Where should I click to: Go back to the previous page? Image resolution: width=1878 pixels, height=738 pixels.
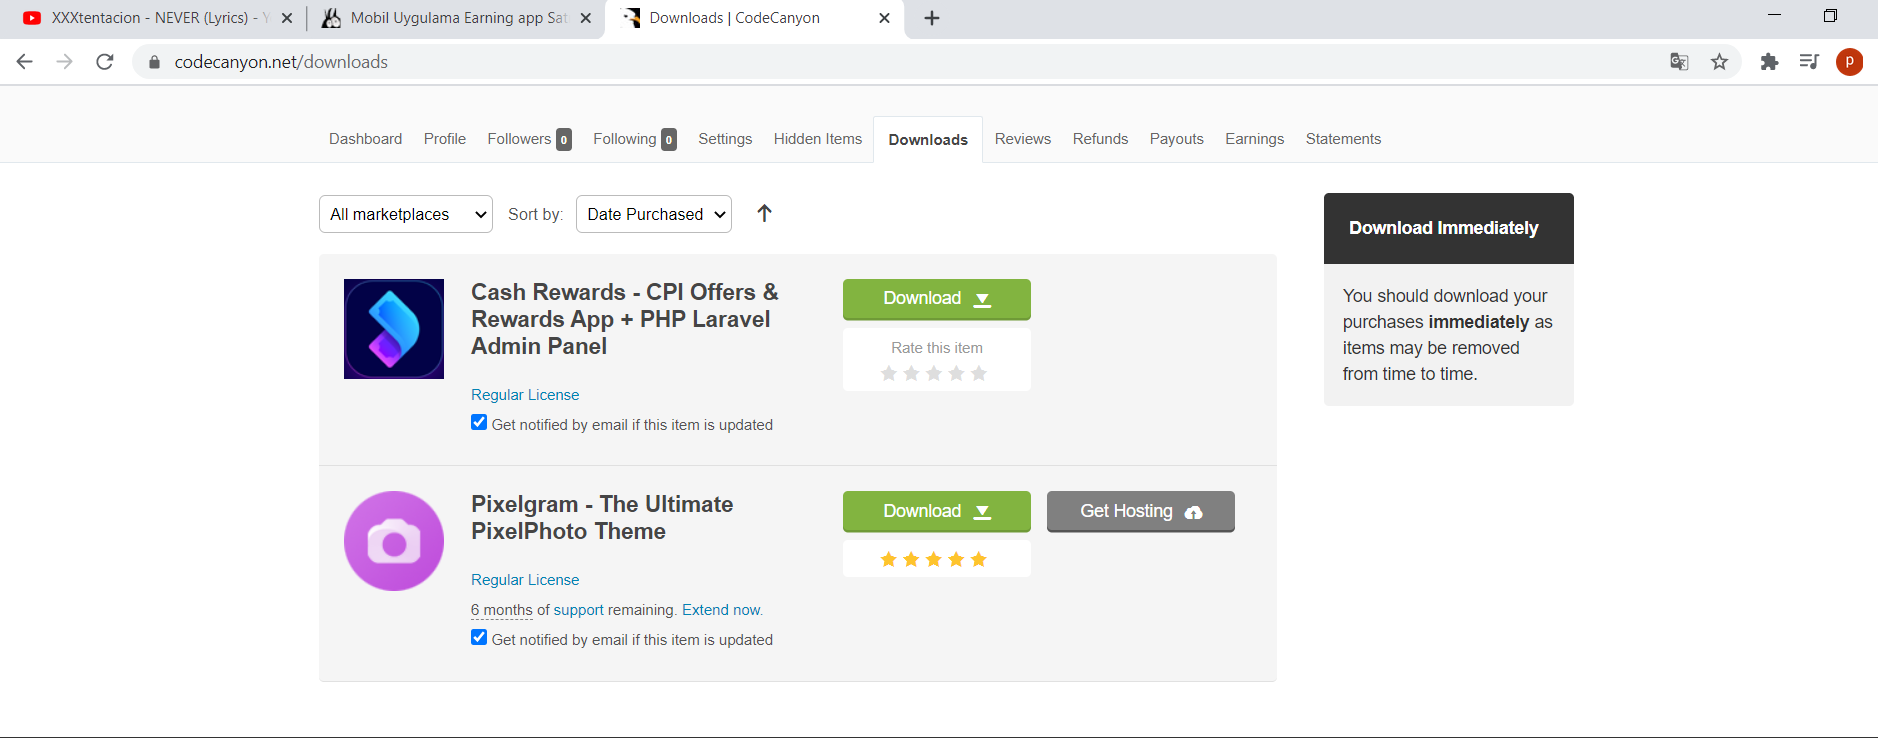click(25, 62)
